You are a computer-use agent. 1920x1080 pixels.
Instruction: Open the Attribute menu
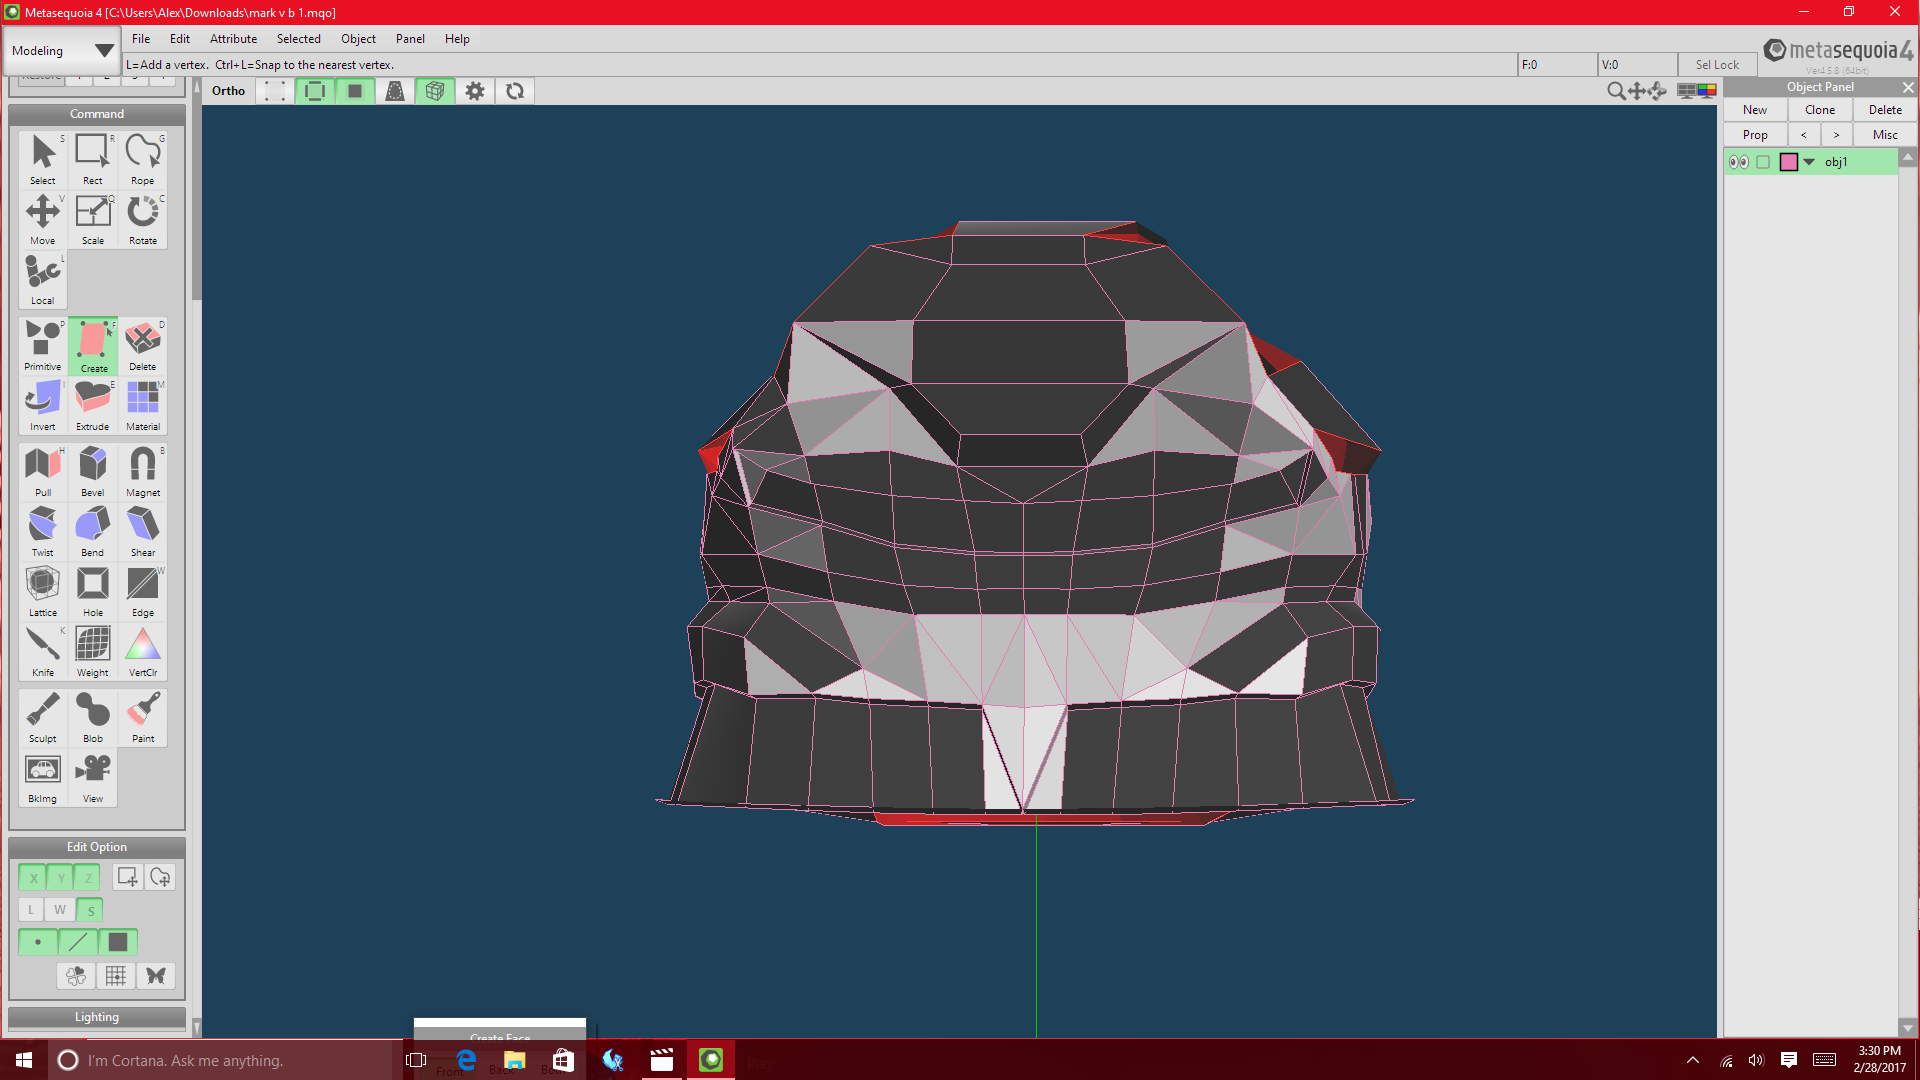[233, 39]
